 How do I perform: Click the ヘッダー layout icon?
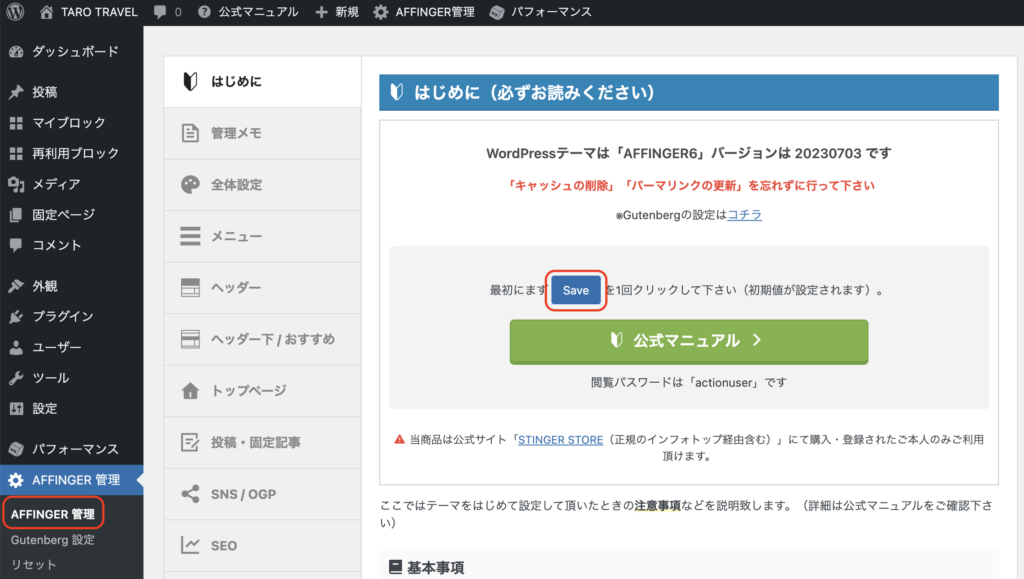pyautogui.click(x=190, y=287)
